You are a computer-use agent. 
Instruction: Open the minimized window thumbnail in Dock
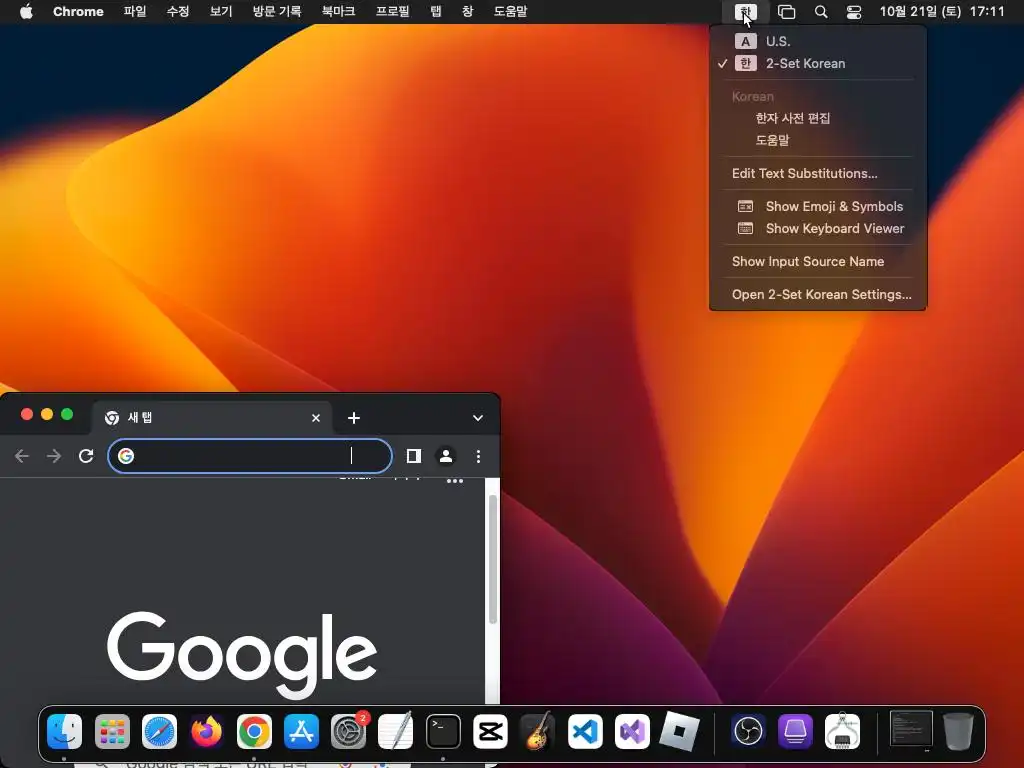(911, 728)
